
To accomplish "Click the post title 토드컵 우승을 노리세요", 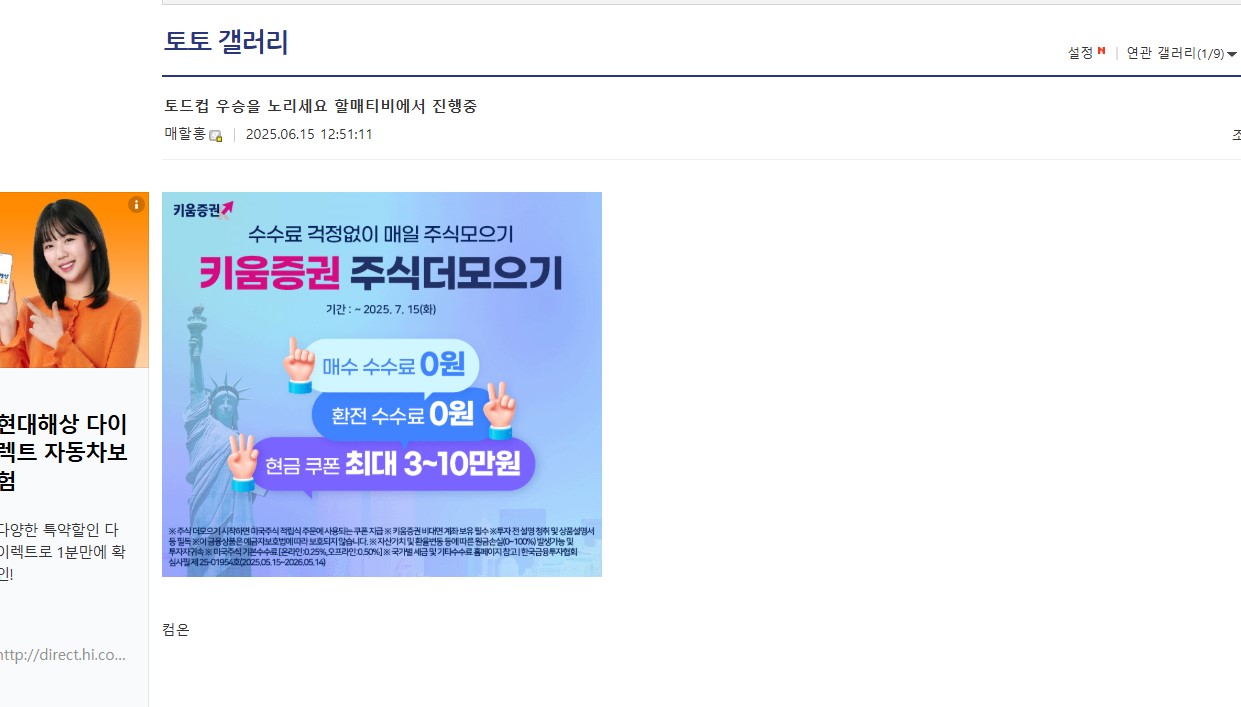I will [320, 106].
